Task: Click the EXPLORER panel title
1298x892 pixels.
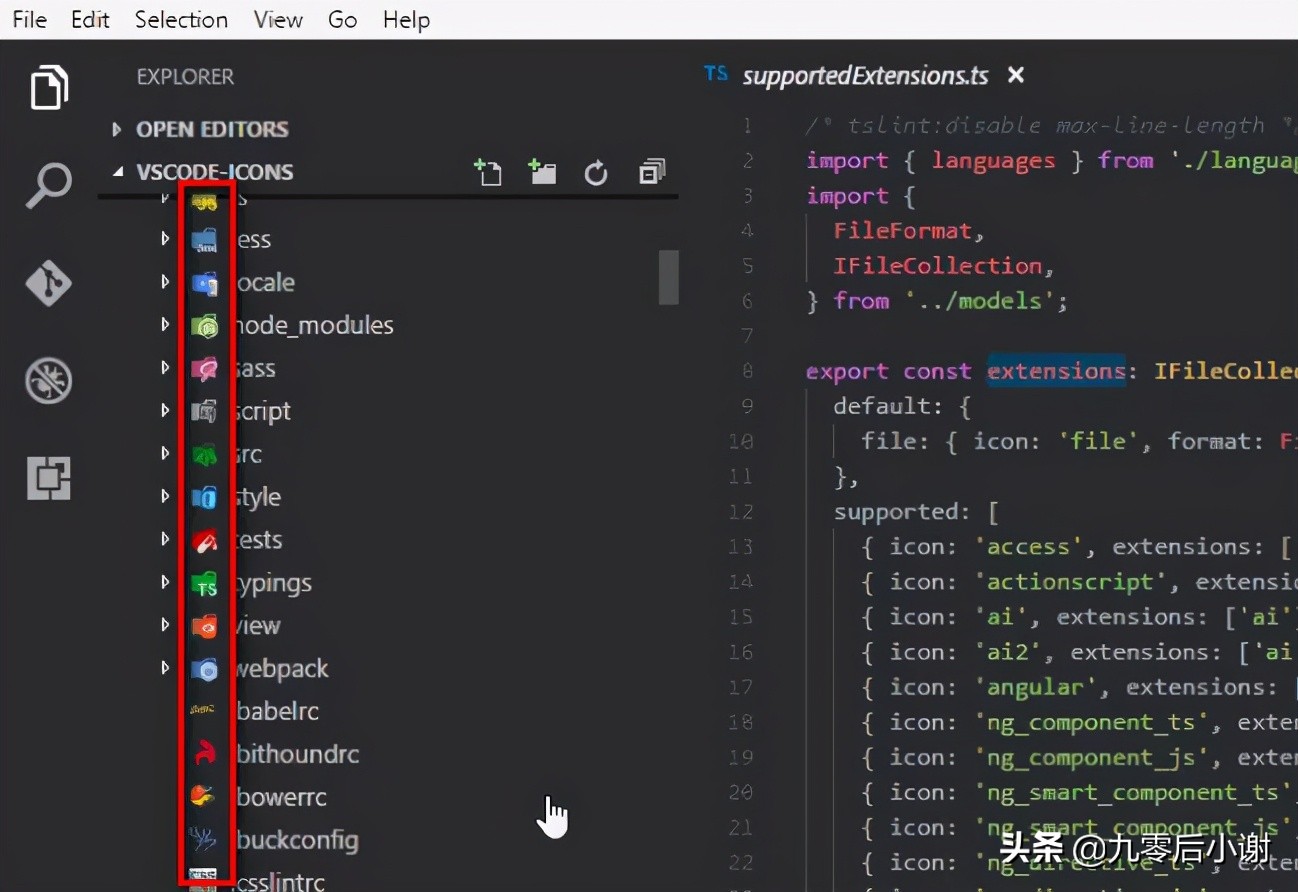Action: click(185, 77)
